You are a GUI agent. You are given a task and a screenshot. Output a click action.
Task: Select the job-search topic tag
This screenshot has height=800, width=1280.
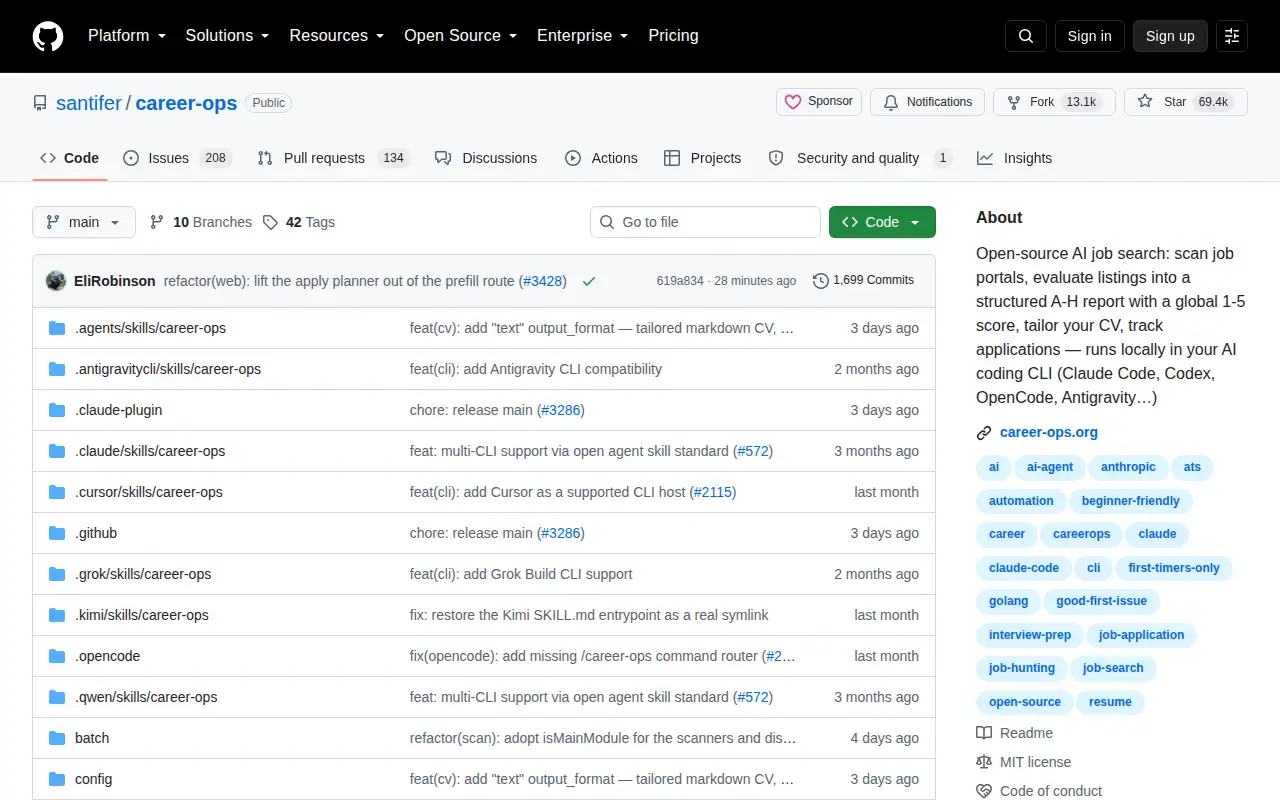point(1113,668)
